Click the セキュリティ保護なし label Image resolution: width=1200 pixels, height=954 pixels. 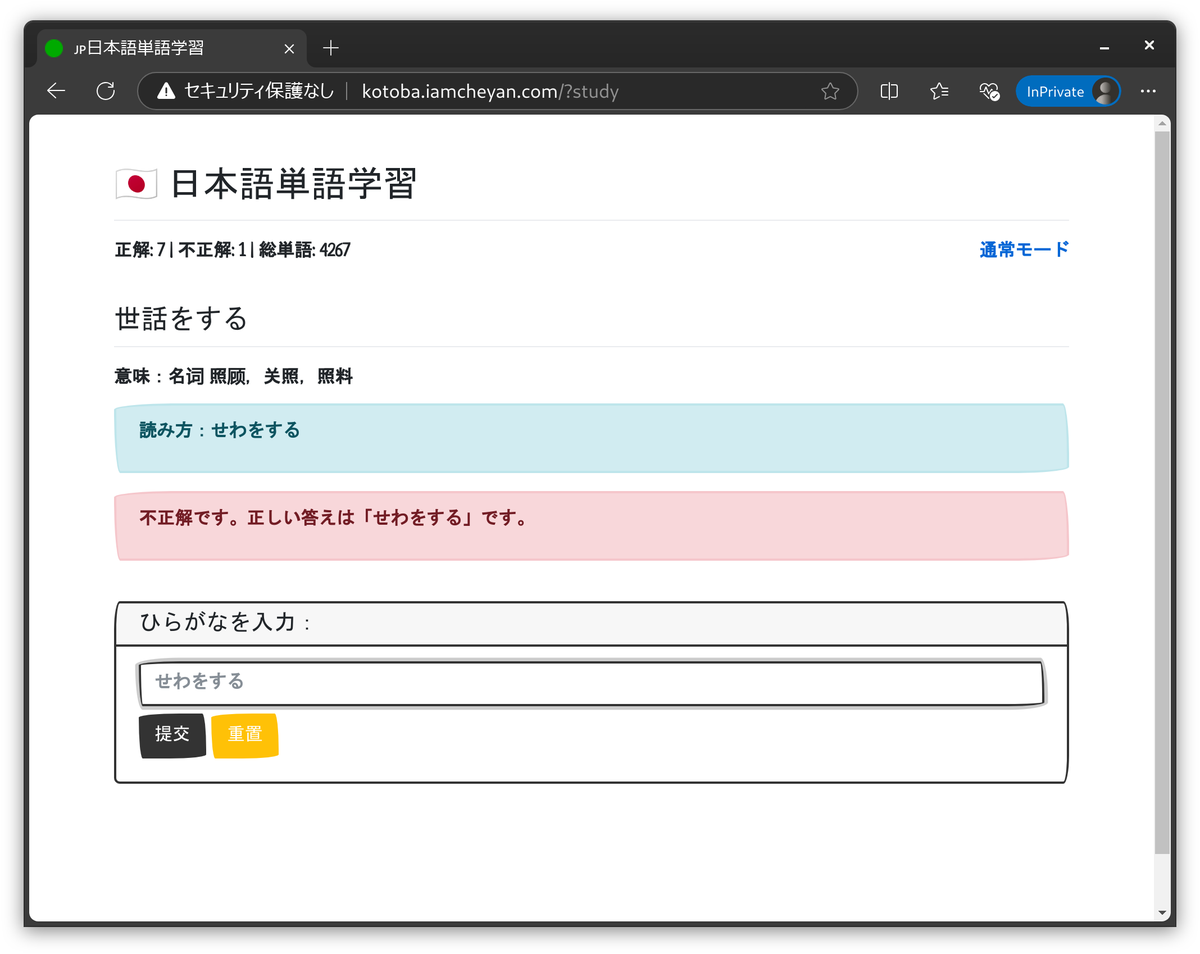(x=258, y=91)
